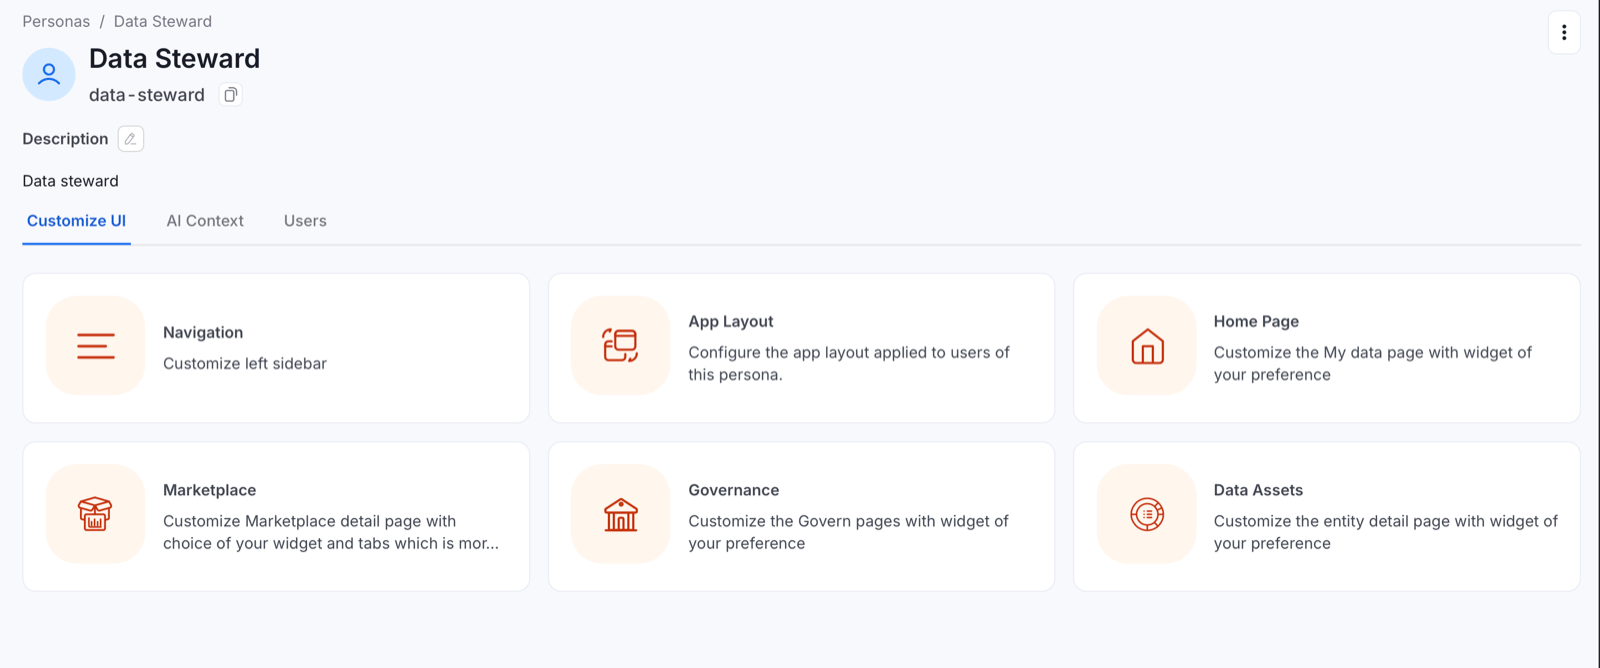Click 'Configure the app layout applied' text
1600x668 pixels.
click(849, 364)
